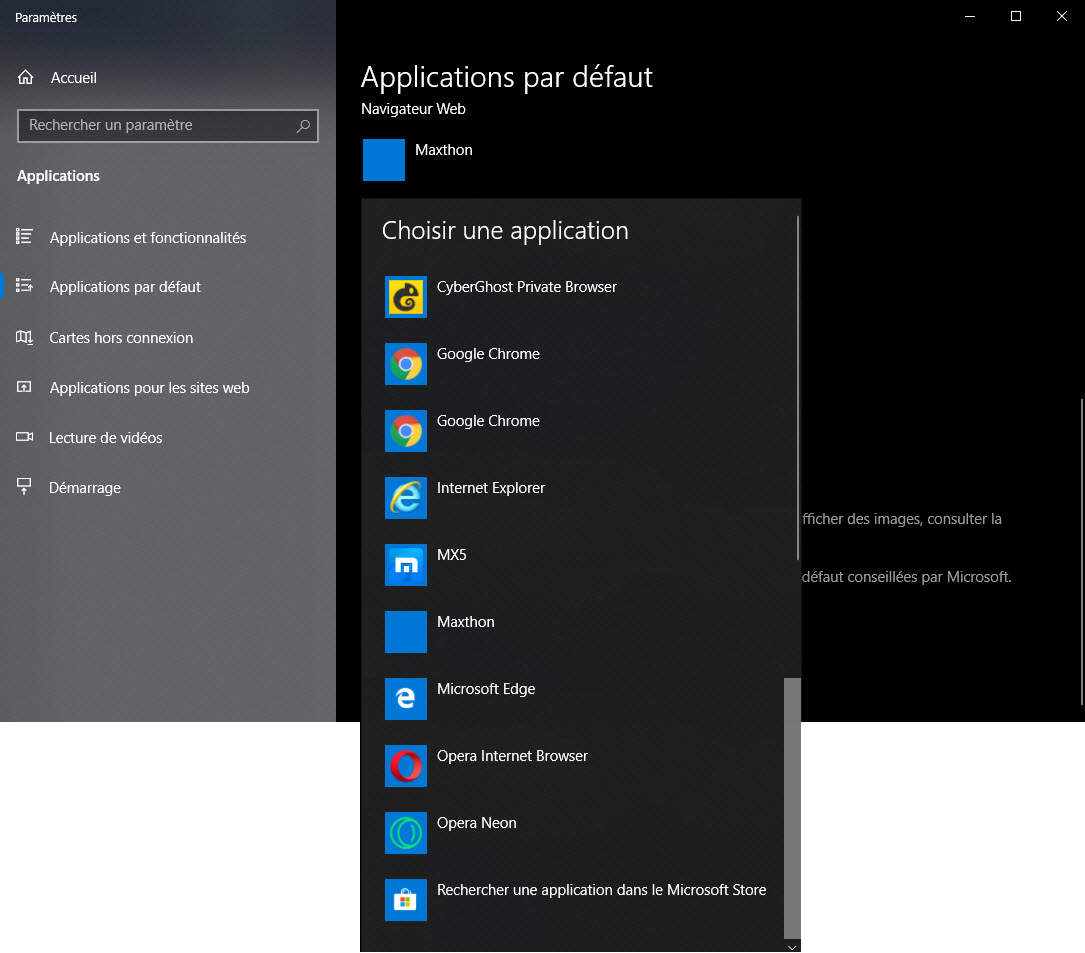
Task: Click the Opera Internet Browser icon
Action: [405, 766]
